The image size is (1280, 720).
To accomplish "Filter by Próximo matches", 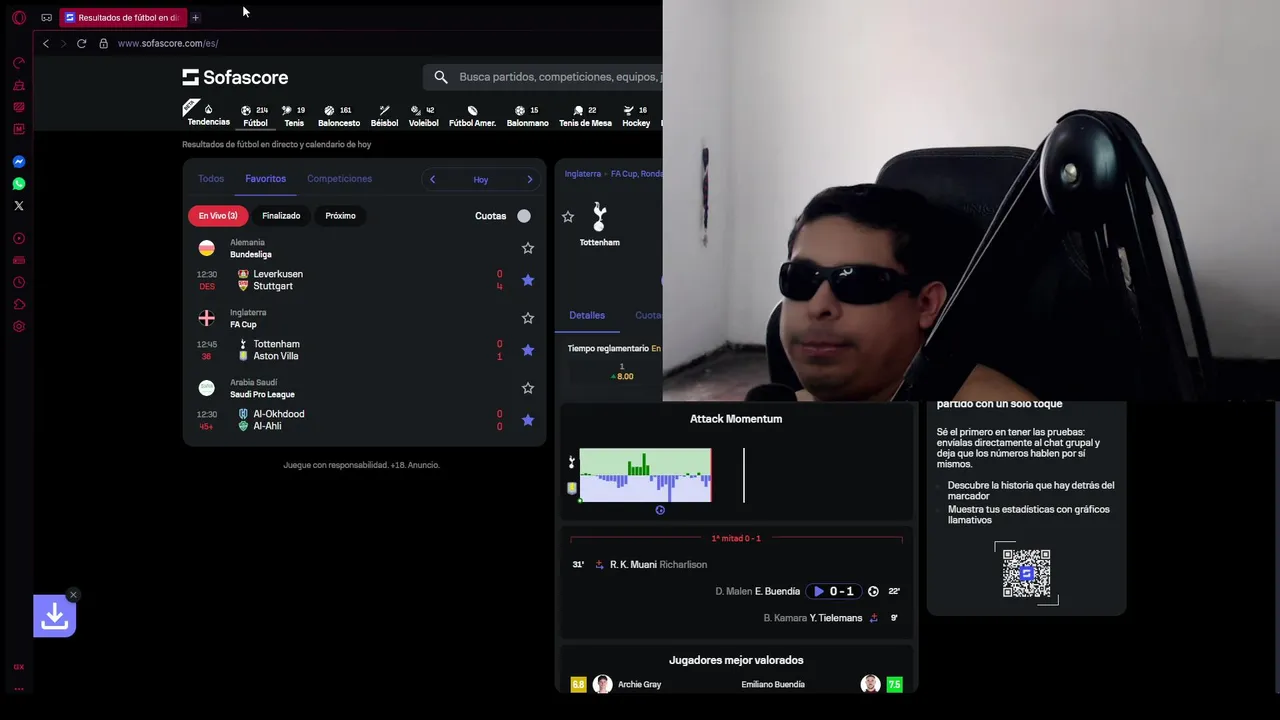I will (x=340, y=216).
